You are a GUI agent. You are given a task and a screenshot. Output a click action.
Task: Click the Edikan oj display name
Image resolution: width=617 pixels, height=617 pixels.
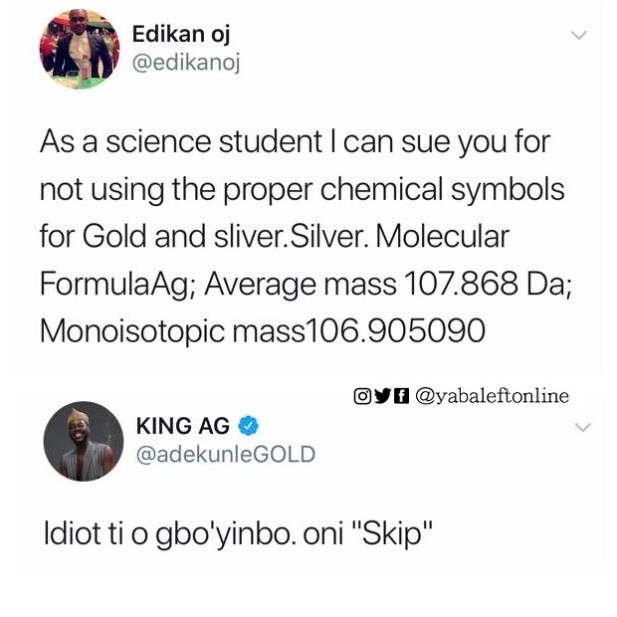181,35
